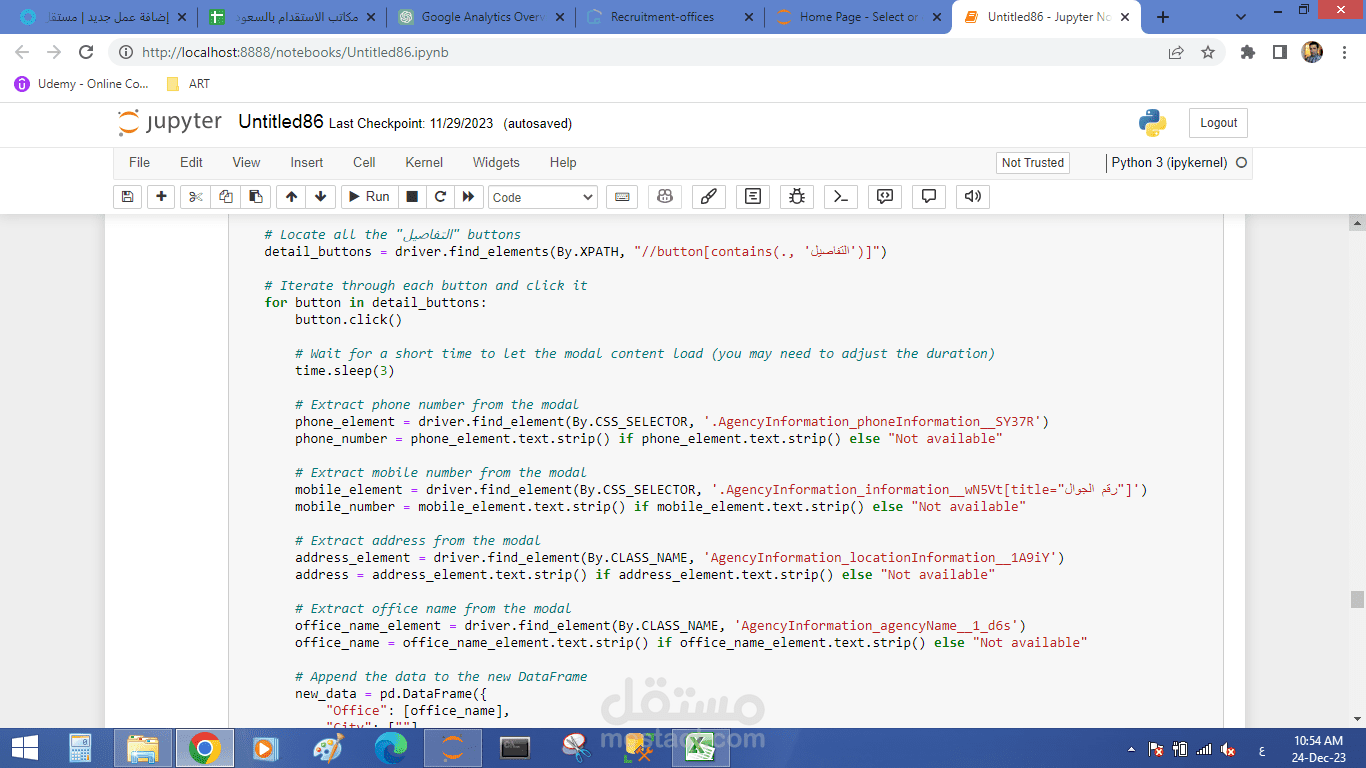Restart kernel and run all with fast-forward icon
The image size is (1366, 768).
(x=468, y=197)
